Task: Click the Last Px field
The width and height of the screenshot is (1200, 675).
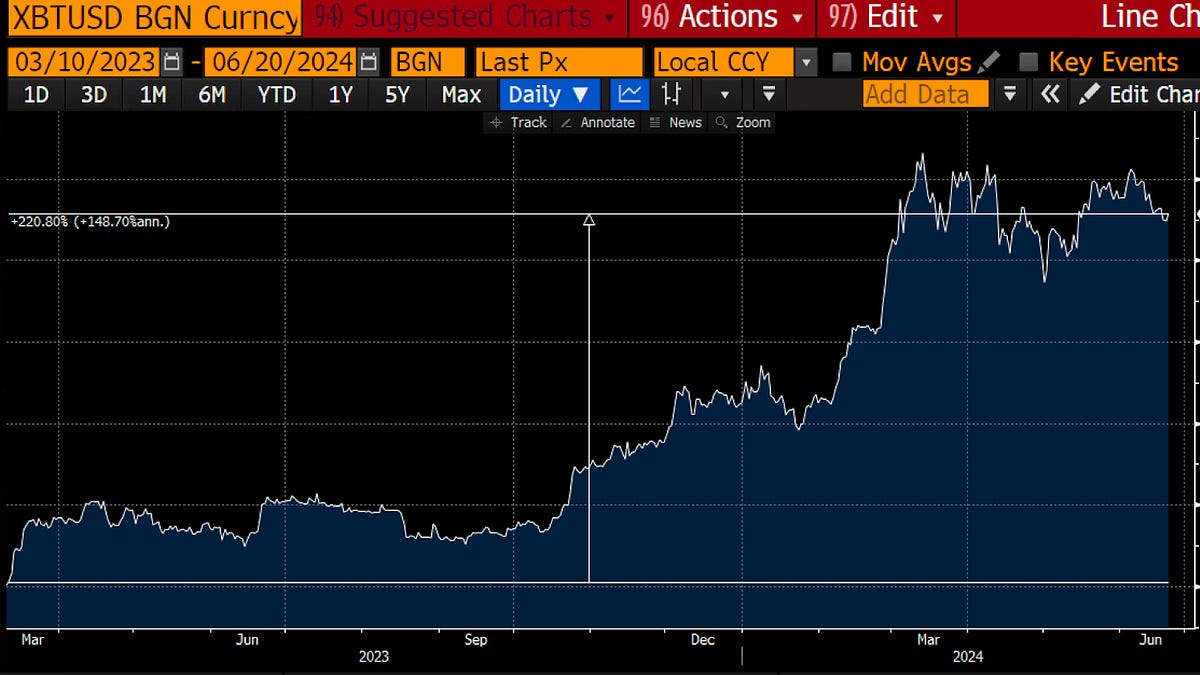Action: click(559, 62)
